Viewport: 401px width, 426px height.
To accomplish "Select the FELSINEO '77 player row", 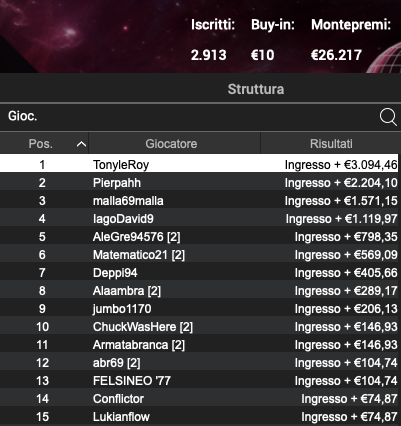I will point(199,381).
